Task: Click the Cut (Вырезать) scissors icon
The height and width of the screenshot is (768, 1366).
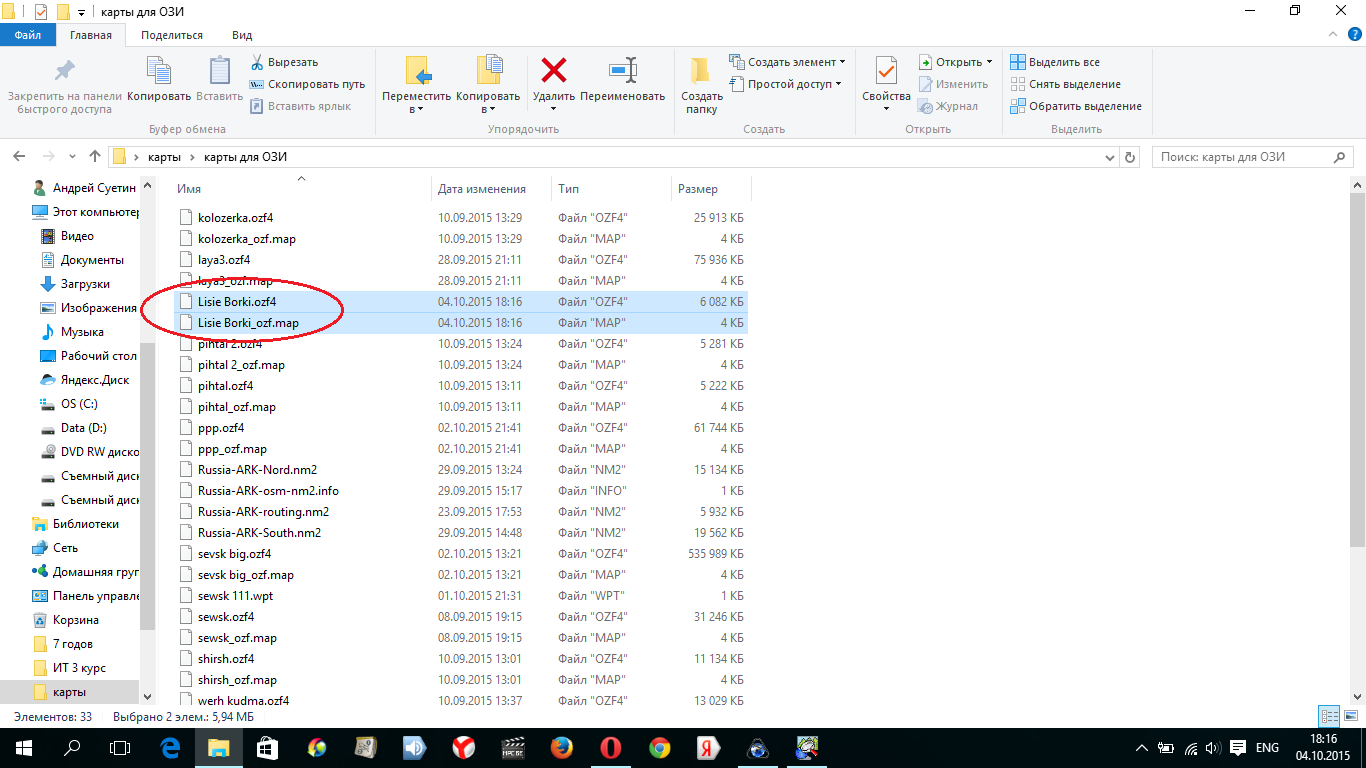Action: pos(257,62)
